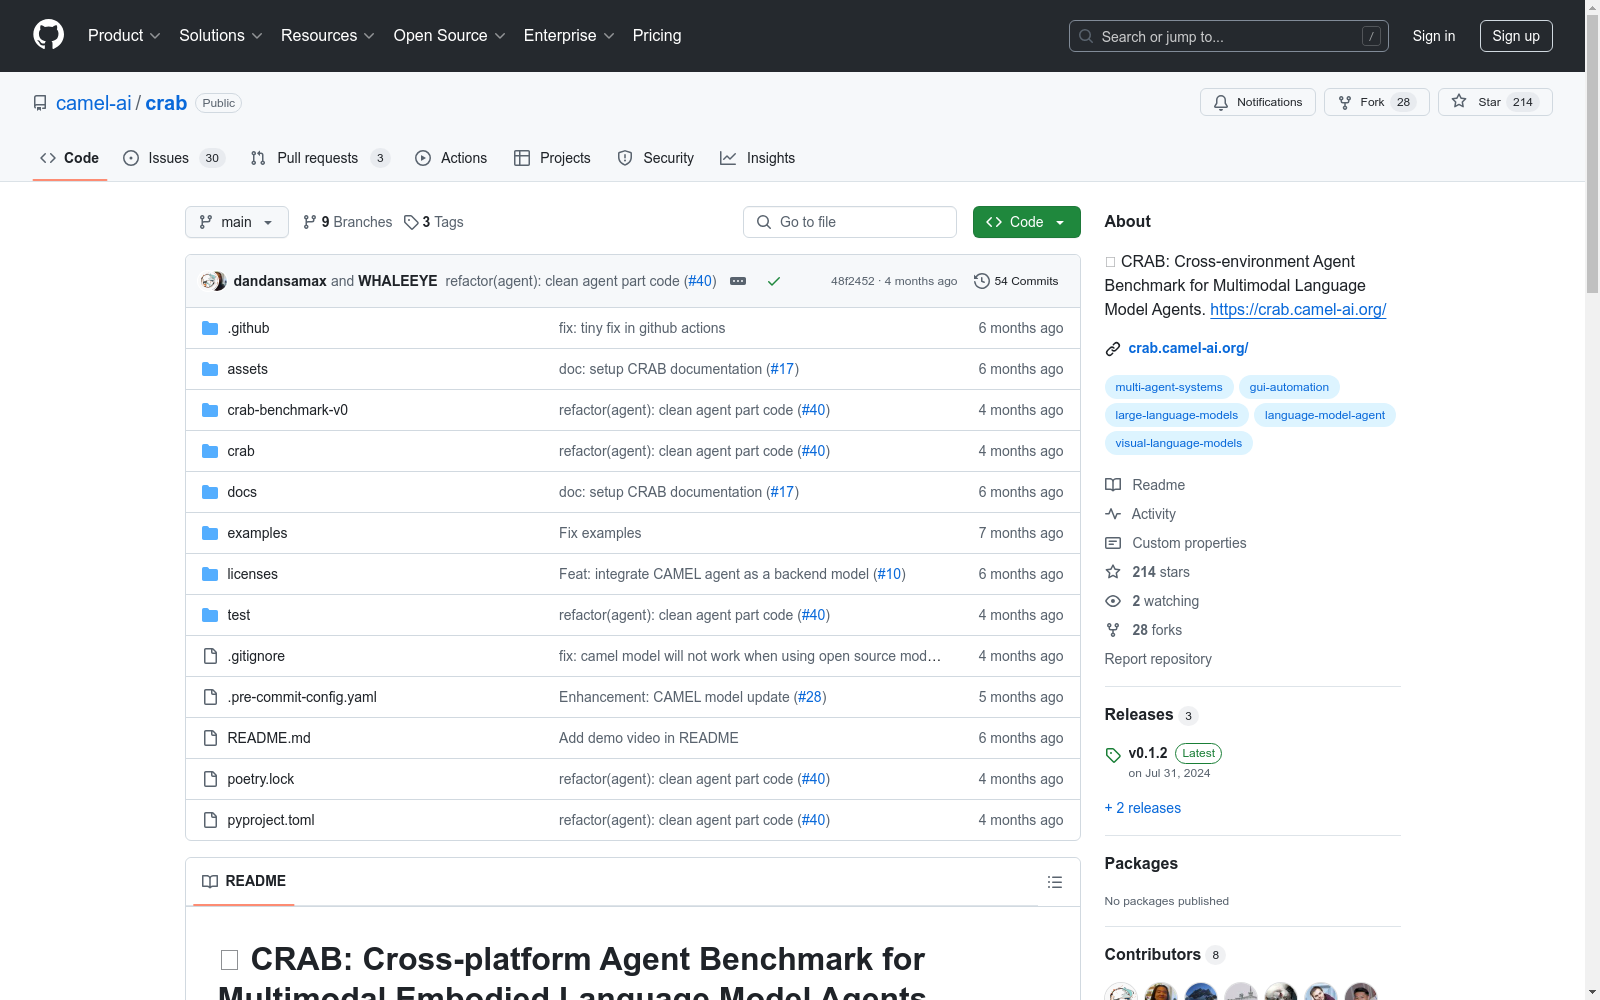Expand the Open Source menu
This screenshot has height=1000, width=1600.
click(x=450, y=35)
